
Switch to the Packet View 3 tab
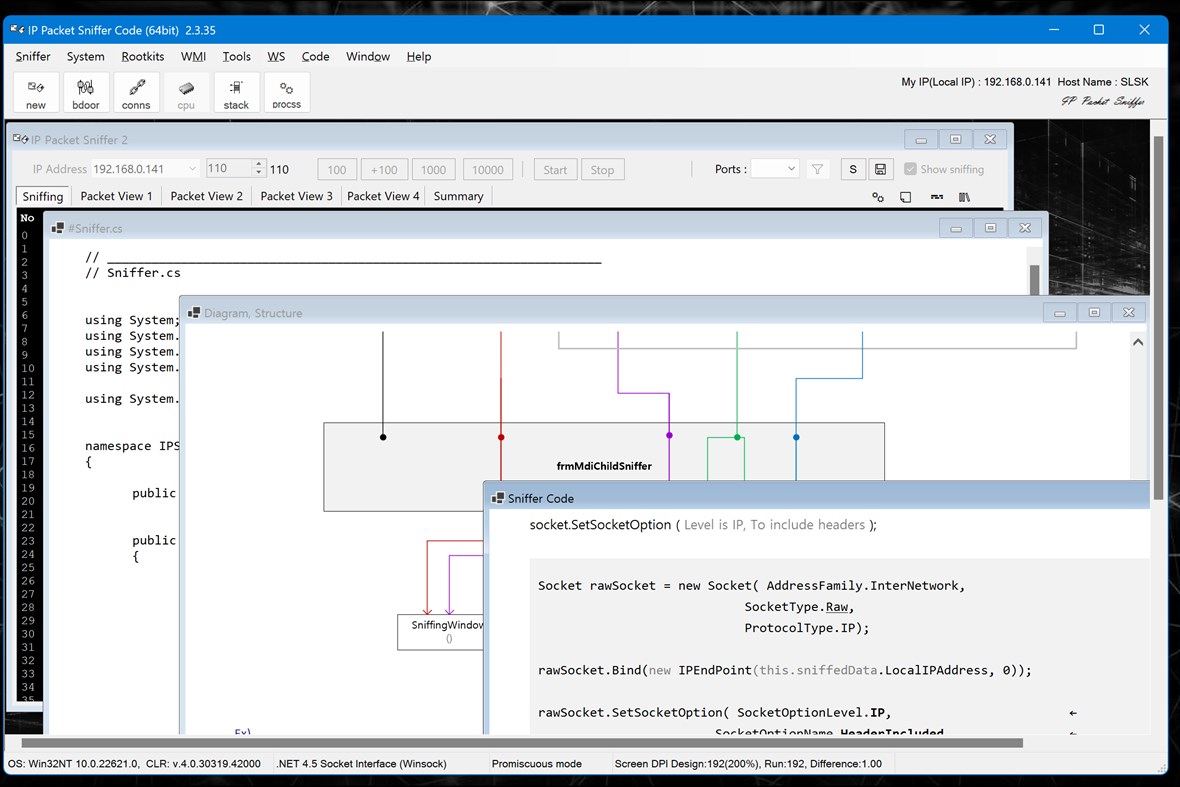pos(297,196)
